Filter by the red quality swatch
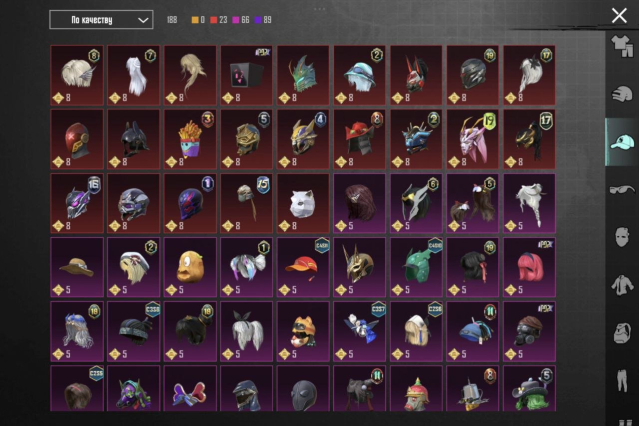639x426 pixels. 214,20
